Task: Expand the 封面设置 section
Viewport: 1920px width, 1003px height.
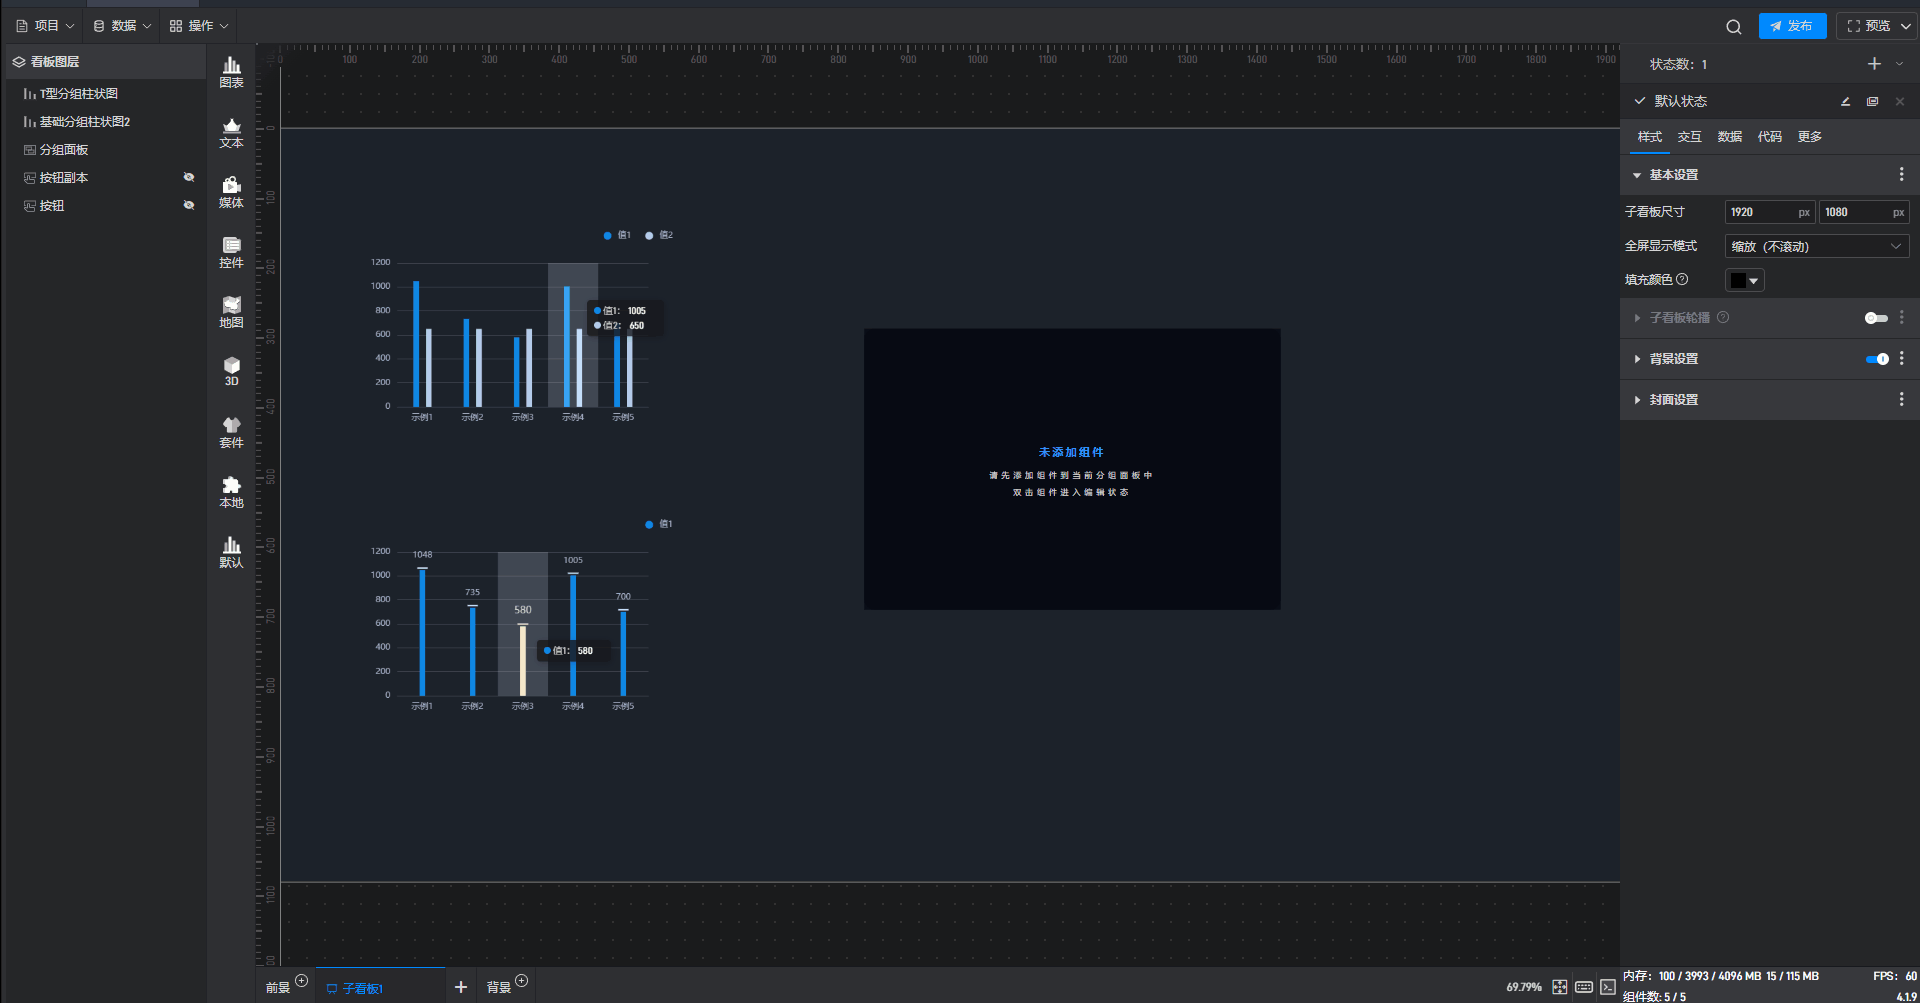Action: coord(1673,400)
